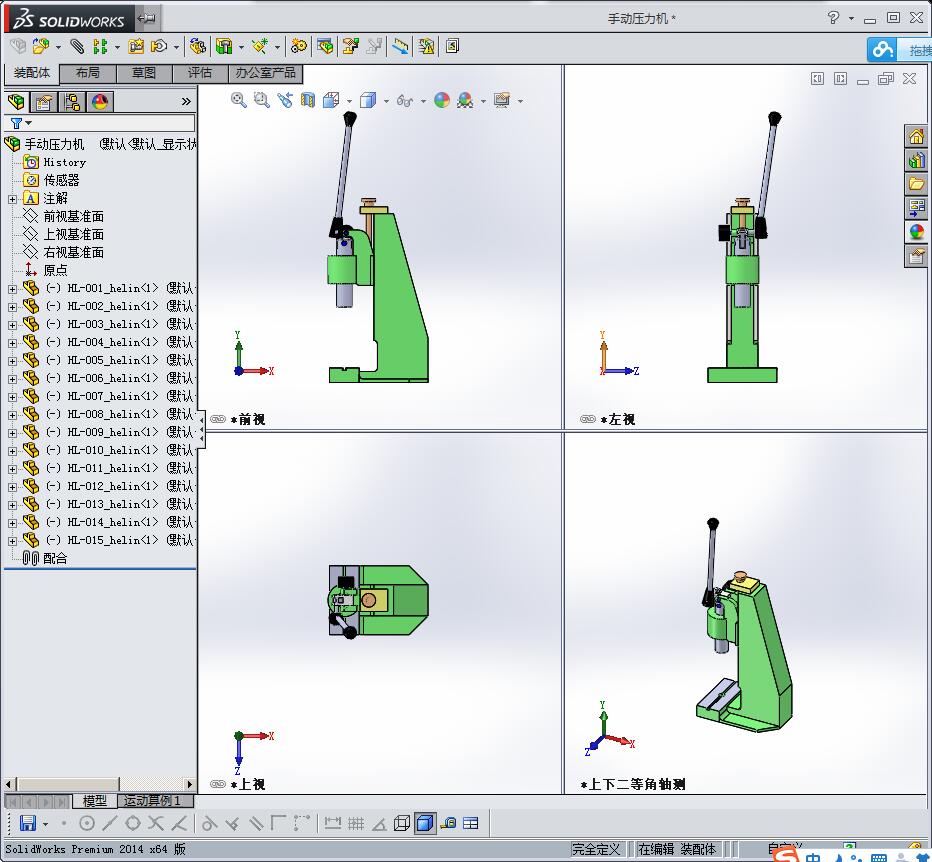This screenshot has height=862, width=932.
Task: Expand the manager panel tabs chevron
Action: tap(186, 102)
